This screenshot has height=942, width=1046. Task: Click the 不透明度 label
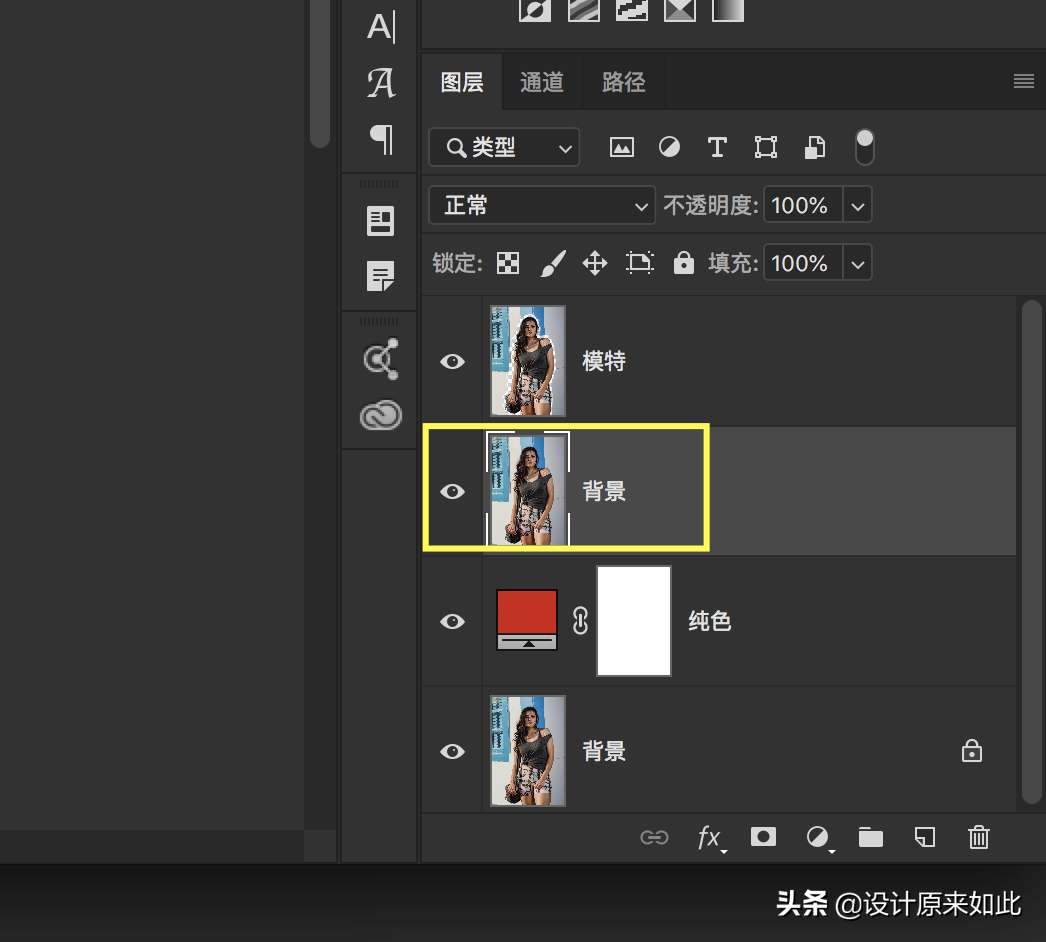point(710,205)
